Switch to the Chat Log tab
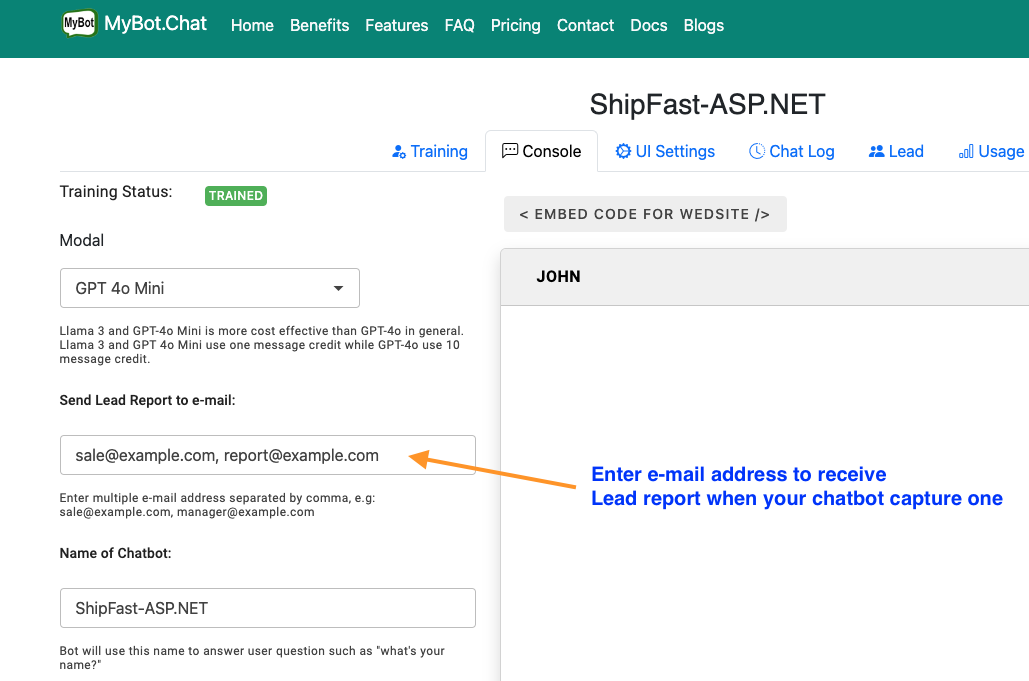 [792, 151]
